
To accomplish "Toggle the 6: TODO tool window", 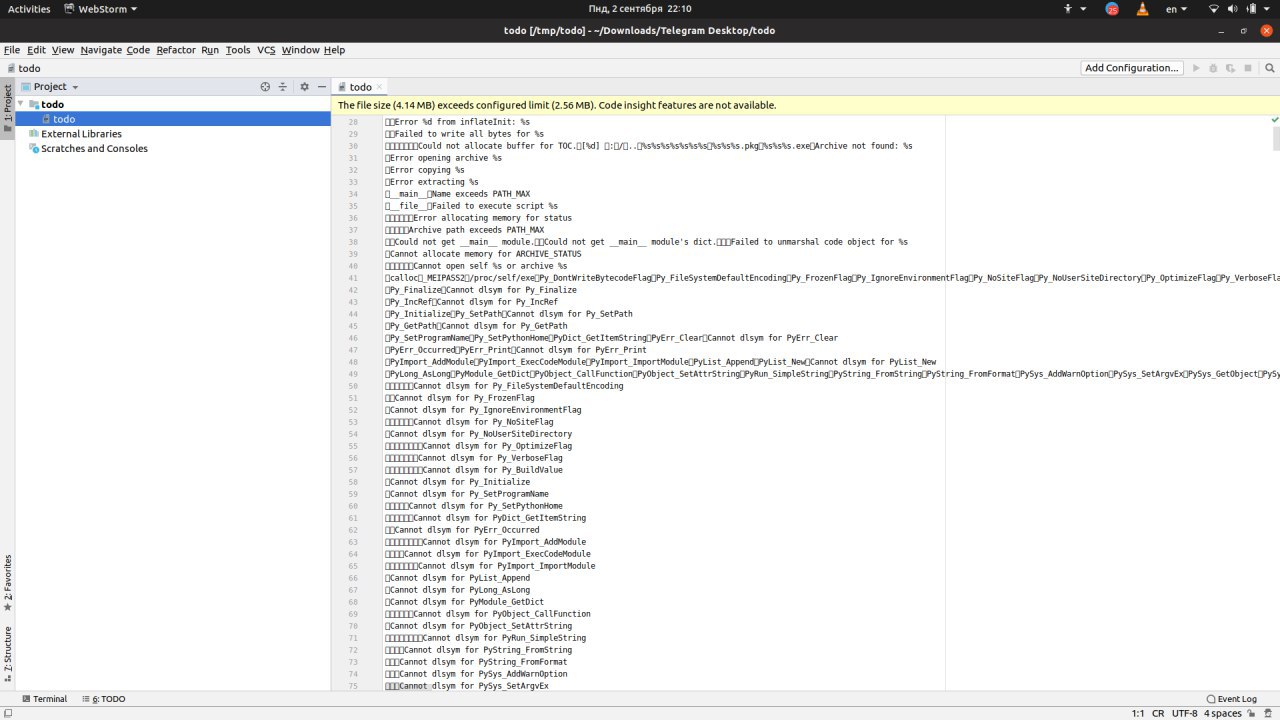I will (104, 699).
